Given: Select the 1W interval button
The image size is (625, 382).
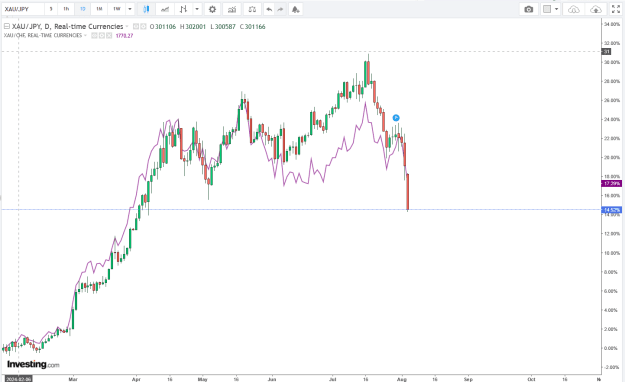Looking at the screenshot, I should coord(117,9).
